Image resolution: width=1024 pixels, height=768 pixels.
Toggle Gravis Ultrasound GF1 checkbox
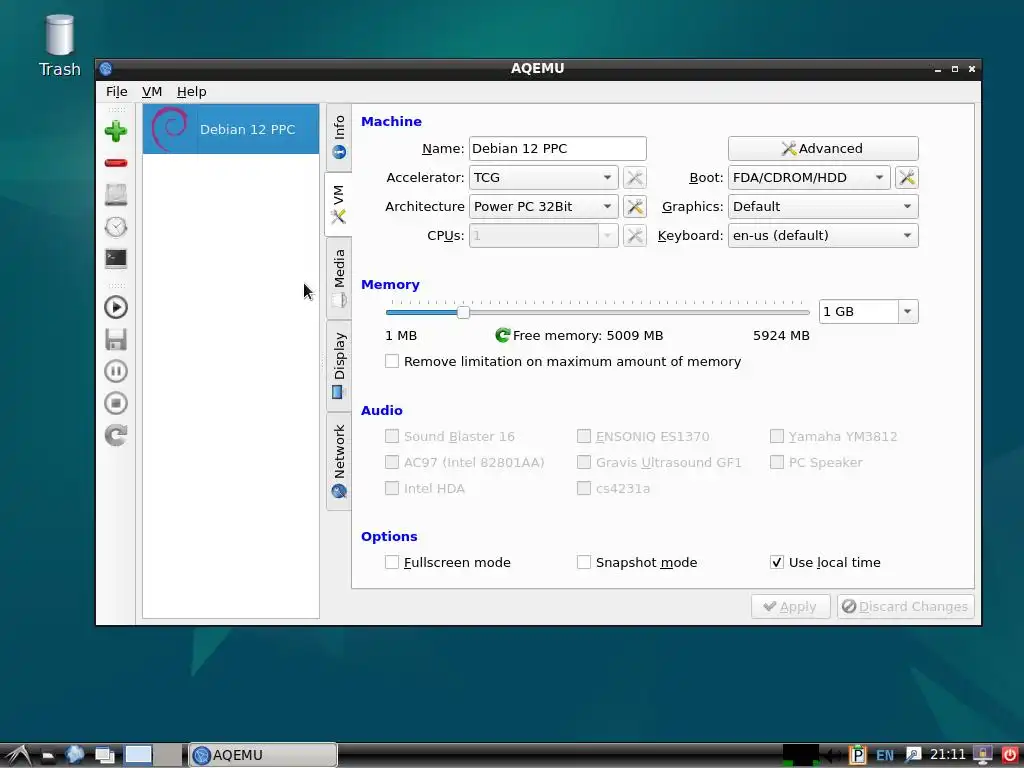[584, 462]
